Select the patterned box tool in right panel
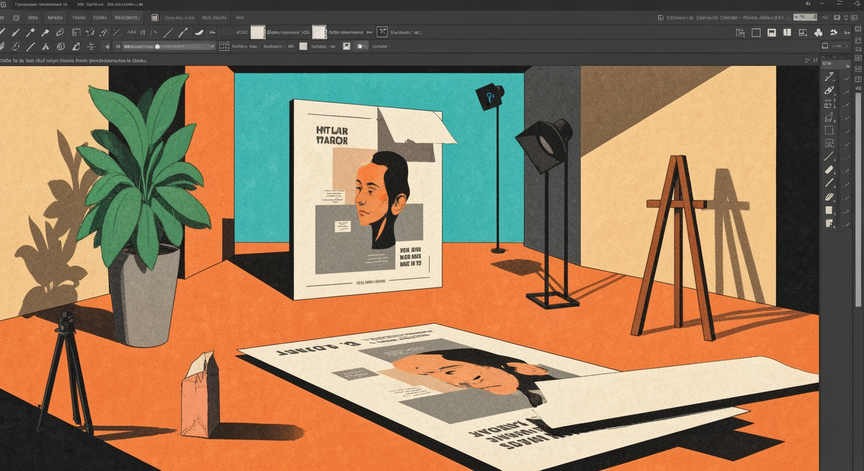 coord(829,143)
